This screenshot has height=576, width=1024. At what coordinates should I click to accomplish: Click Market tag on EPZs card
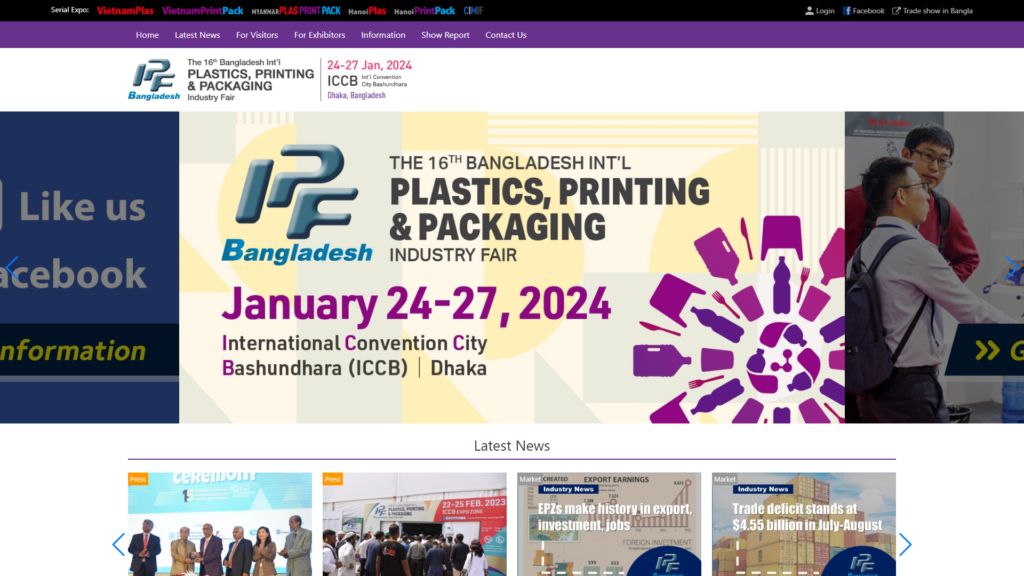pyautogui.click(x=530, y=479)
